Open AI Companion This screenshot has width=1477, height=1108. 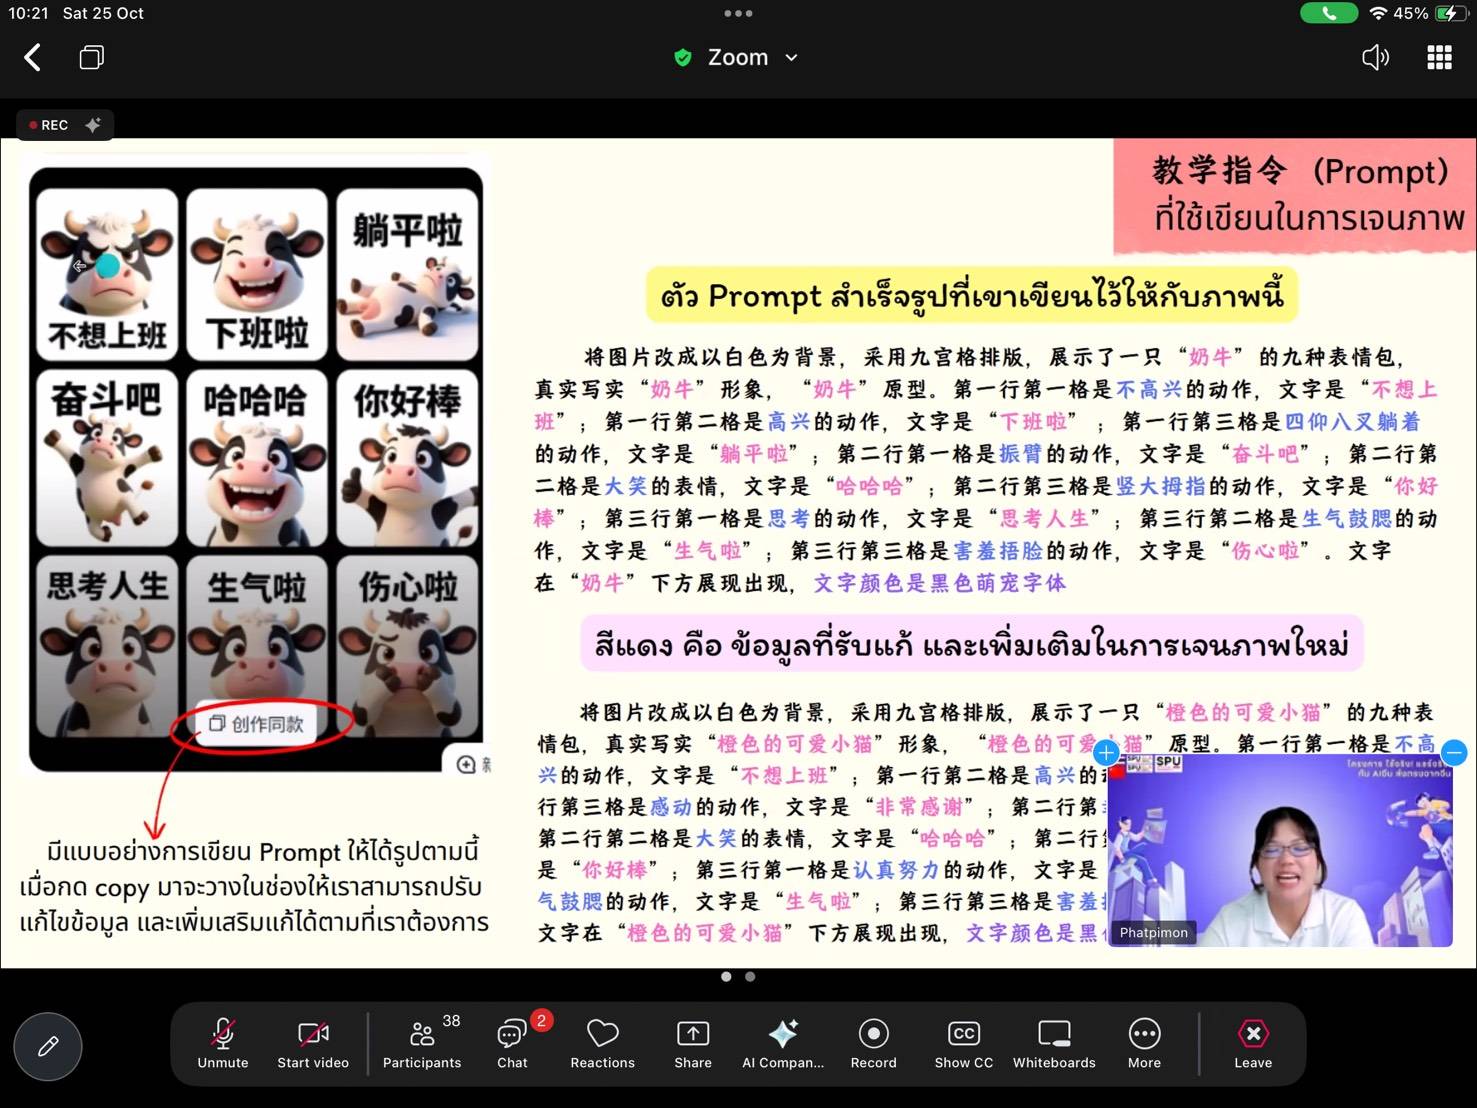783,1044
